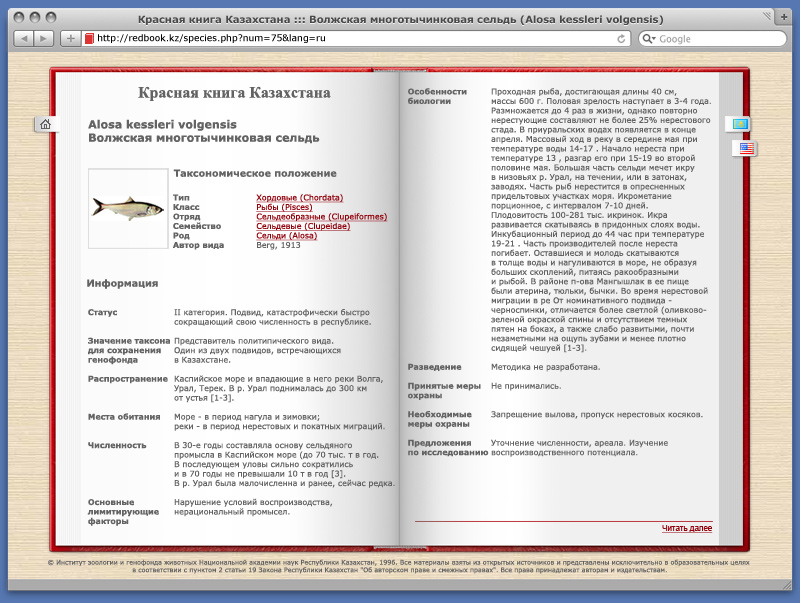
Task: Follow the Рыбы (Pisces) link
Action: click(284, 207)
